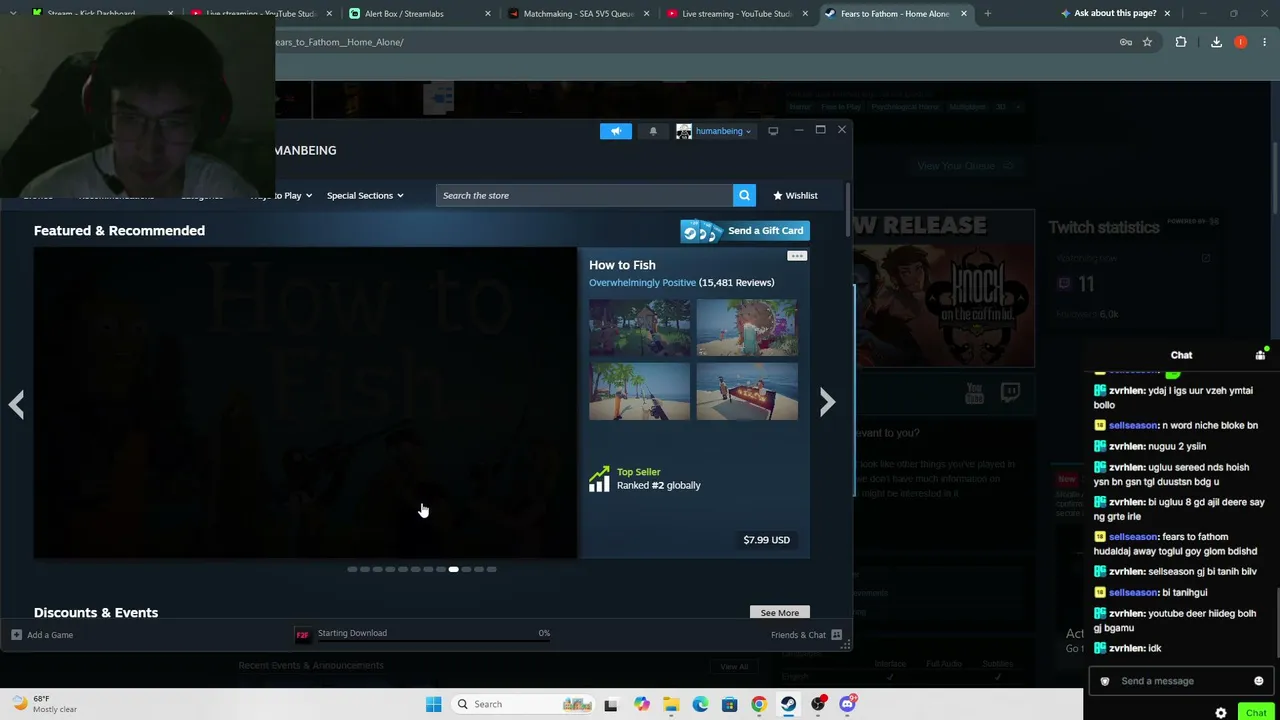The width and height of the screenshot is (1280, 720).
Task: Open the Windows Start menu
Action: point(433,704)
